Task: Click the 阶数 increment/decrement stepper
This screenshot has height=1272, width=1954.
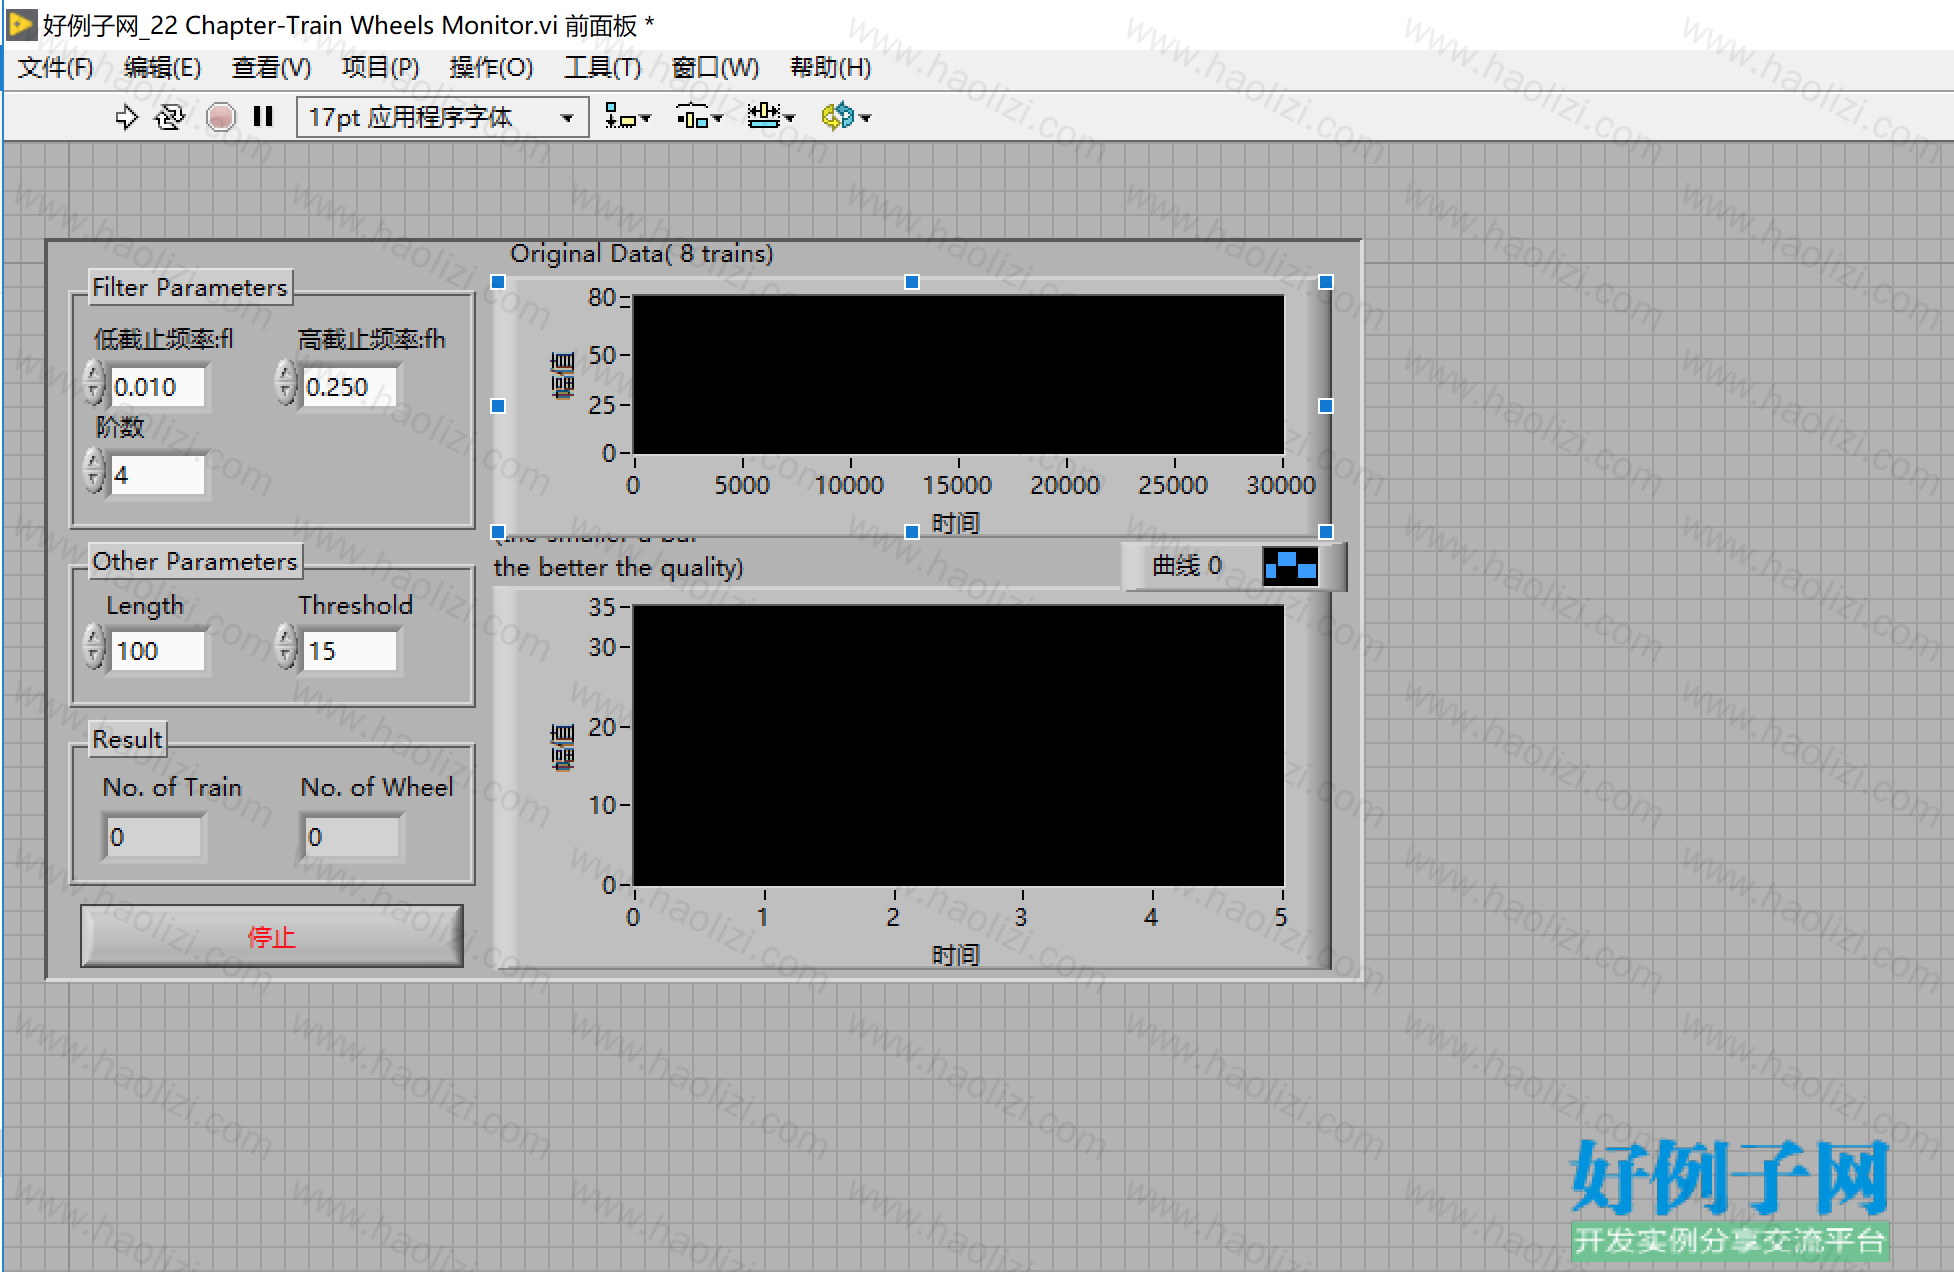Action: (94, 471)
